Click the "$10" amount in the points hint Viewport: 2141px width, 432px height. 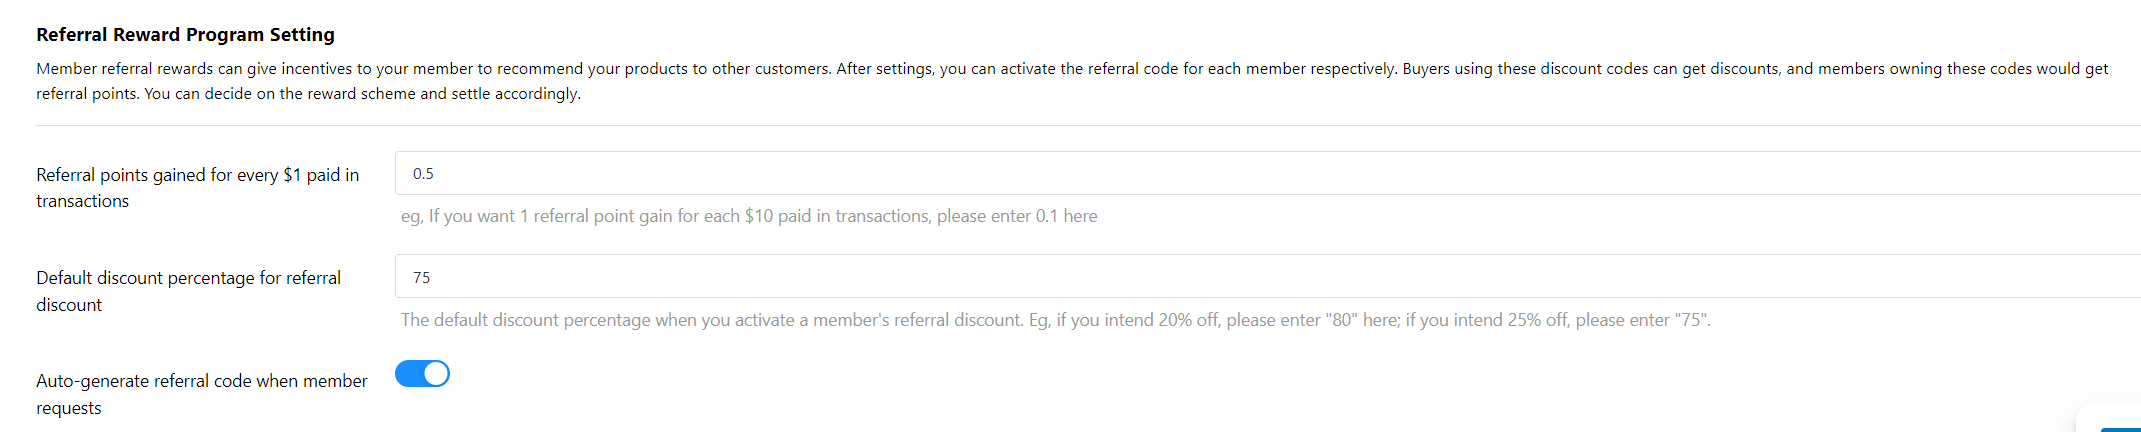pyautogui.click(x=758, y=216)
